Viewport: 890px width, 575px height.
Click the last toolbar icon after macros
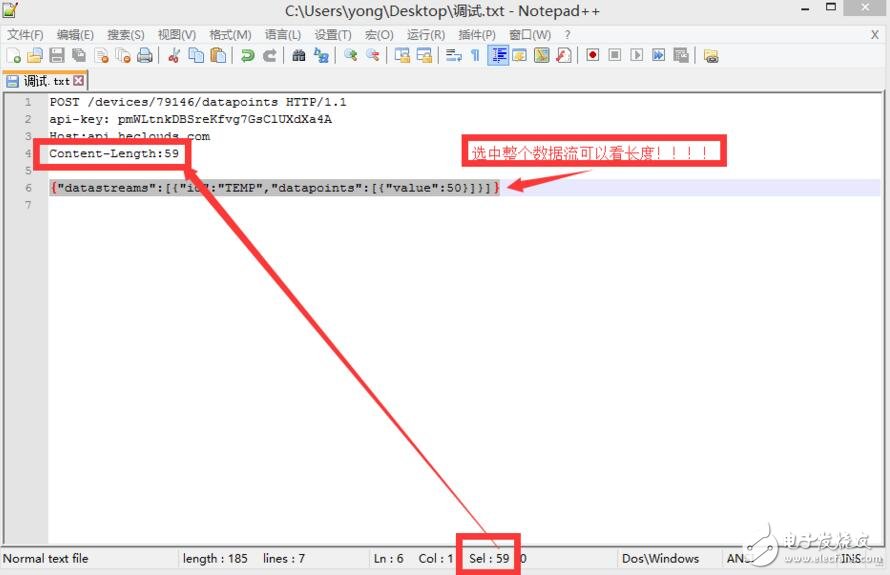coord(711,56)
